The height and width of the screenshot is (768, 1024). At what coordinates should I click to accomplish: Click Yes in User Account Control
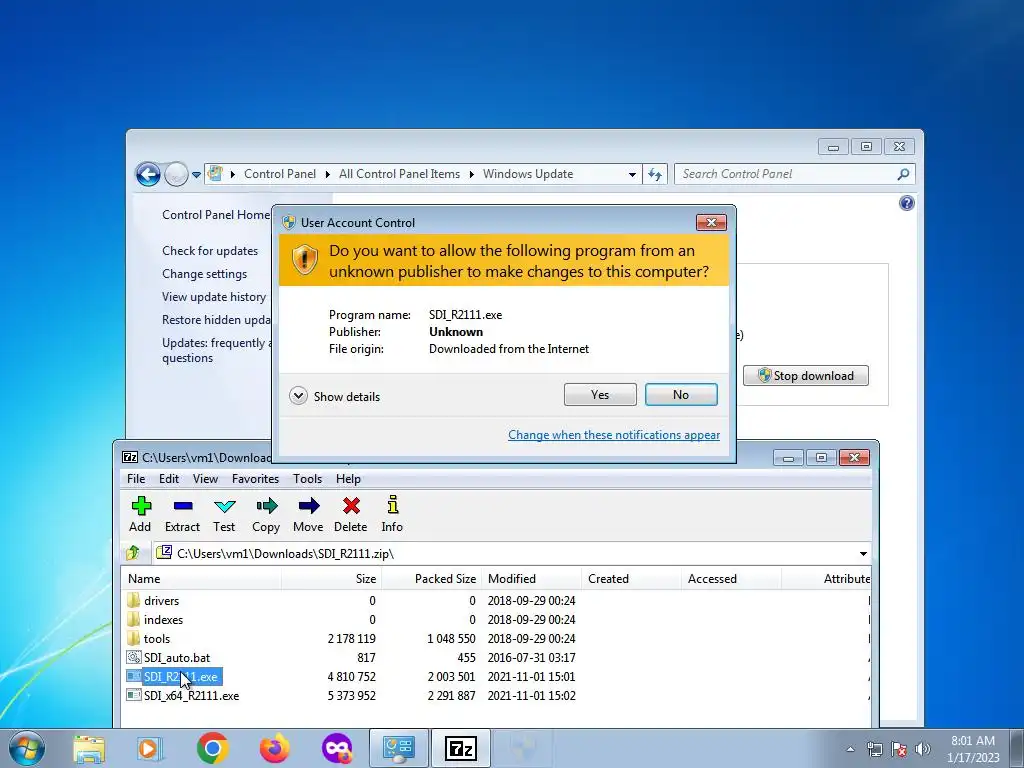(600, 394)
